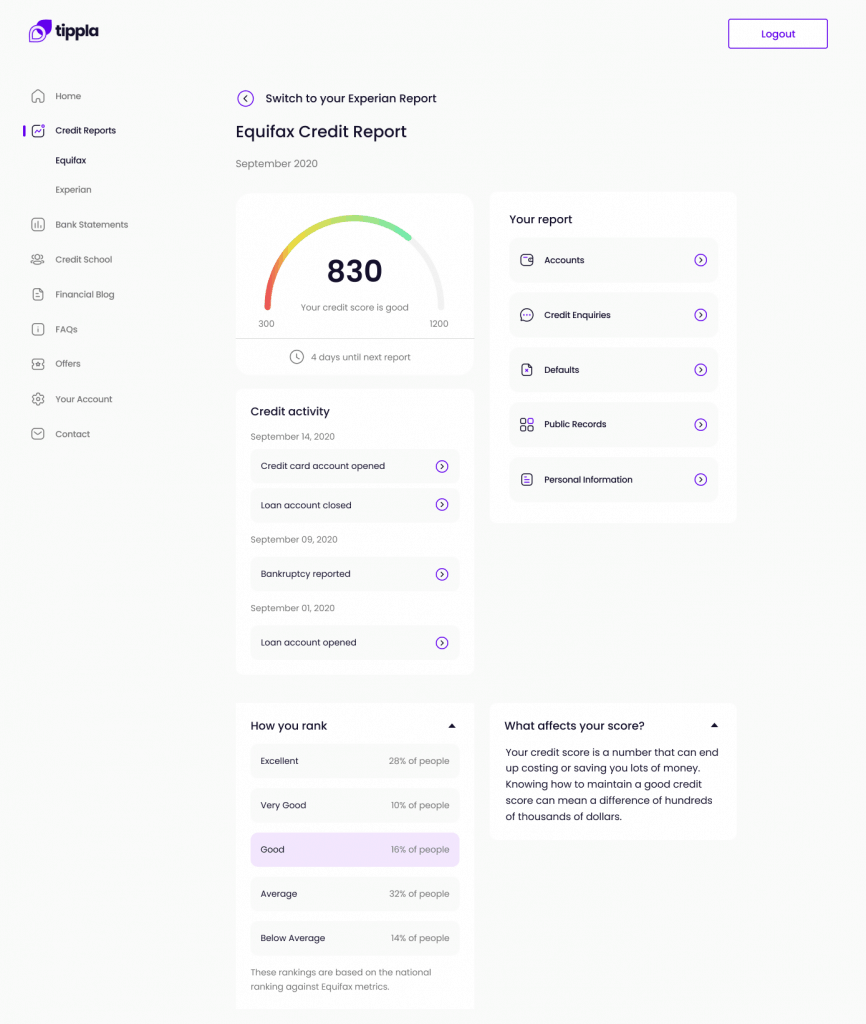This screenshot has width=866, height=1024.
Task: Click the back arrow beside Switch to Experian
Action: (x=245, y=98)
